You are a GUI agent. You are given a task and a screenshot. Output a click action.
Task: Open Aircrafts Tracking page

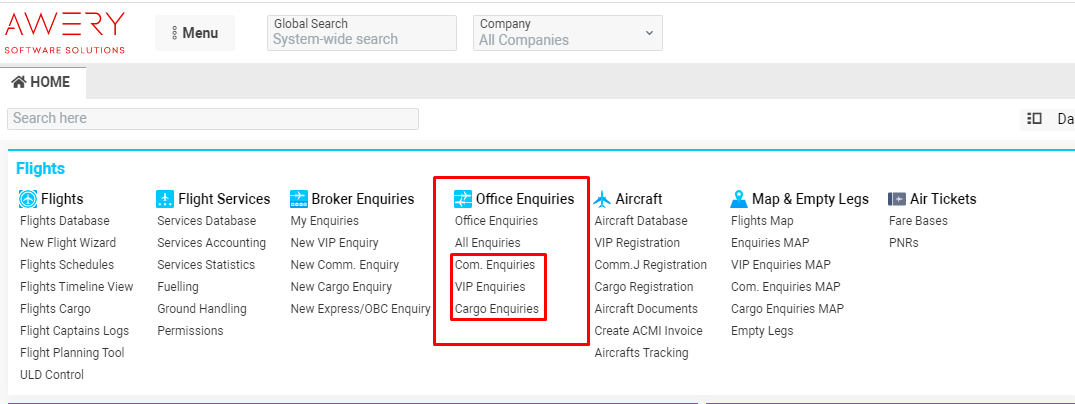(x=641, y=353)
